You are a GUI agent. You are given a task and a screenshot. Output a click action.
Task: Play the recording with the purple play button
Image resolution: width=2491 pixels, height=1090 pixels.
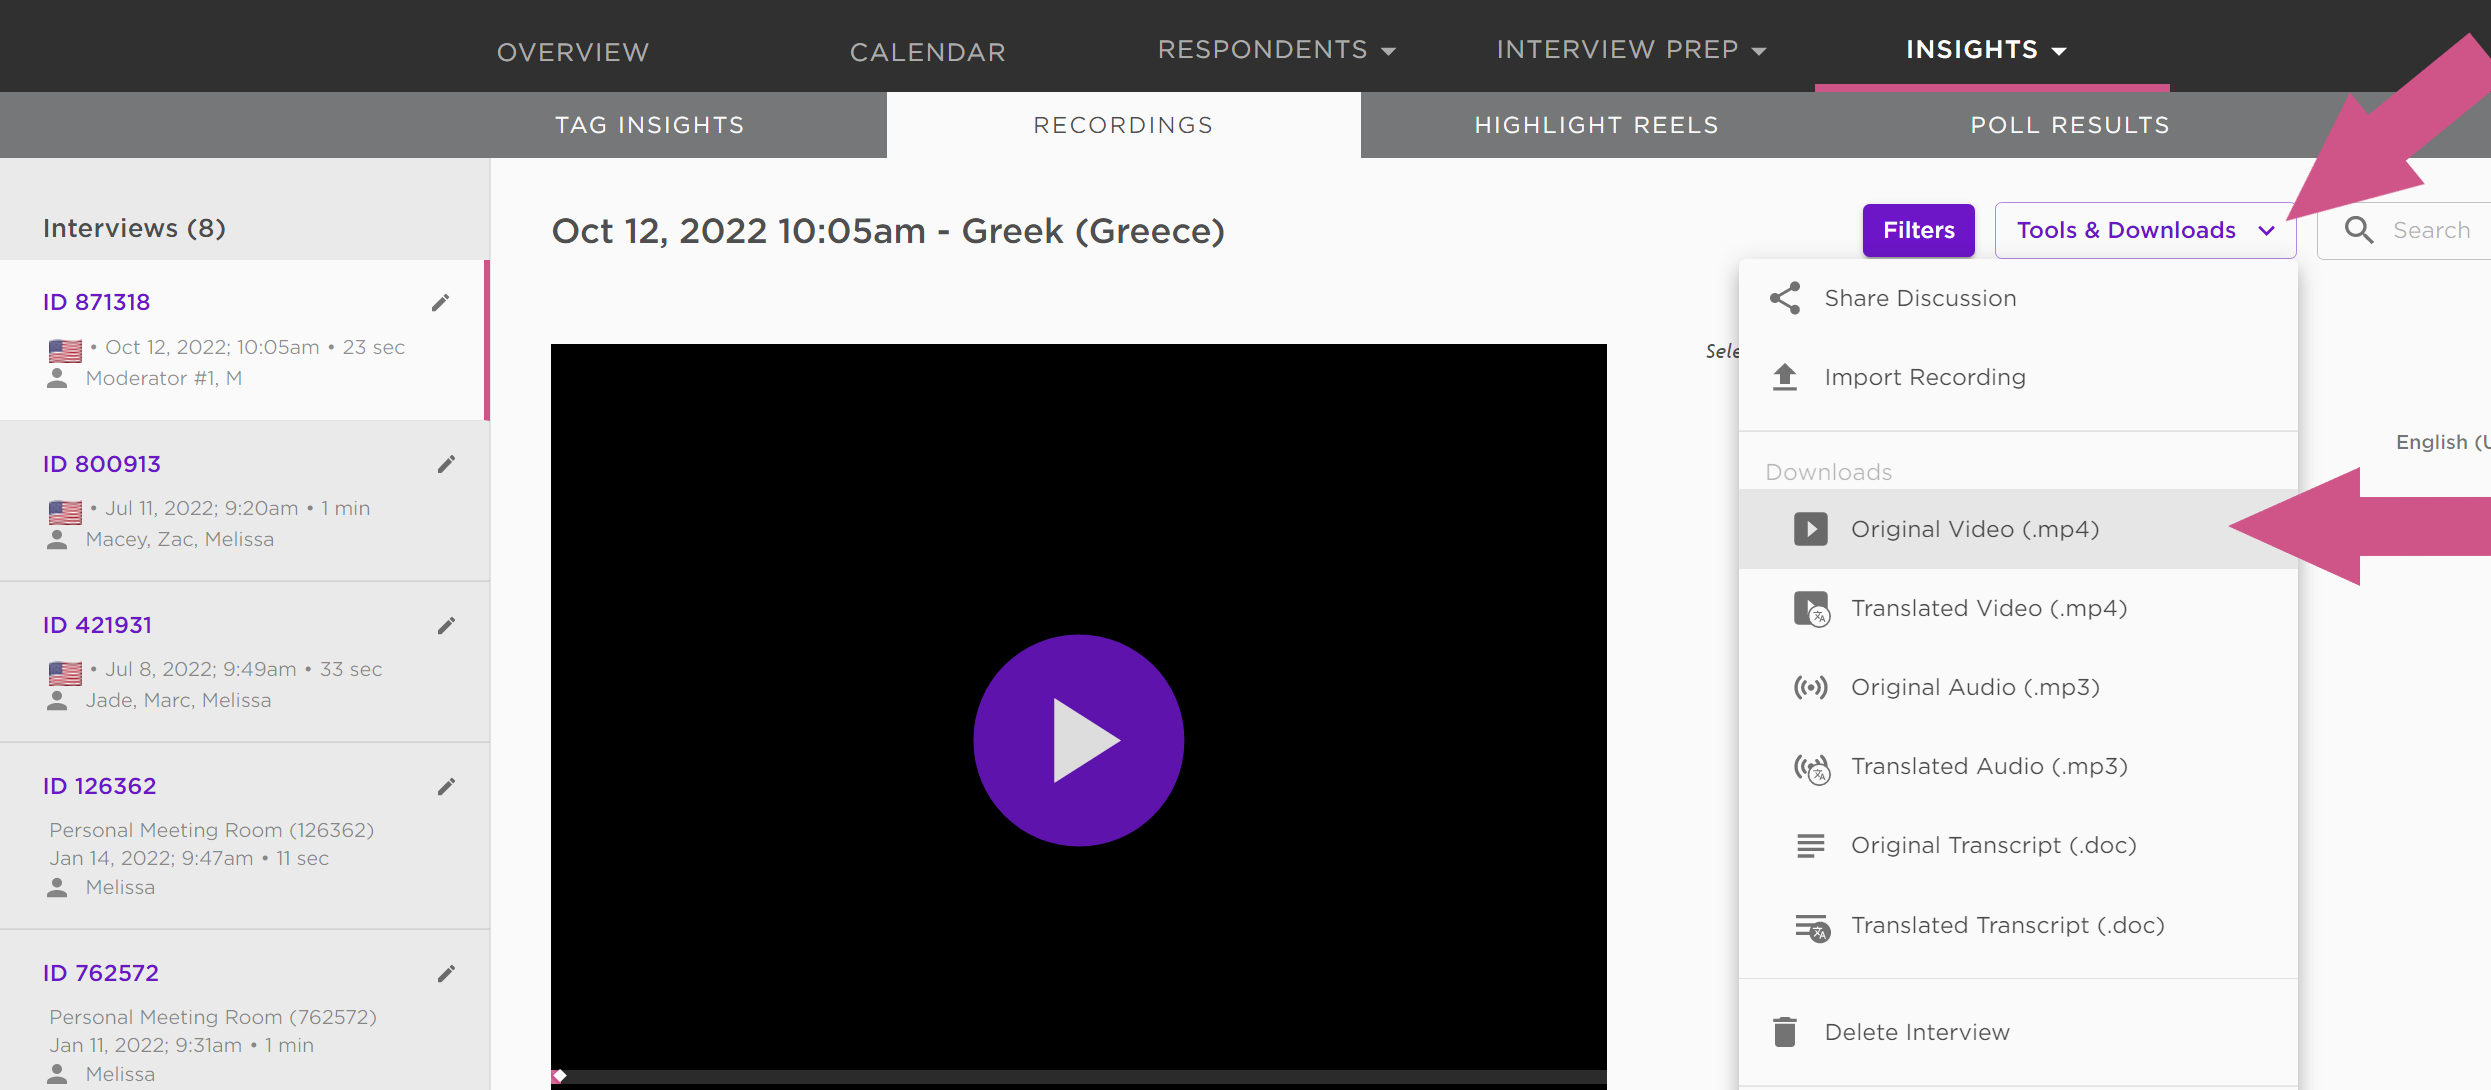1078,740
